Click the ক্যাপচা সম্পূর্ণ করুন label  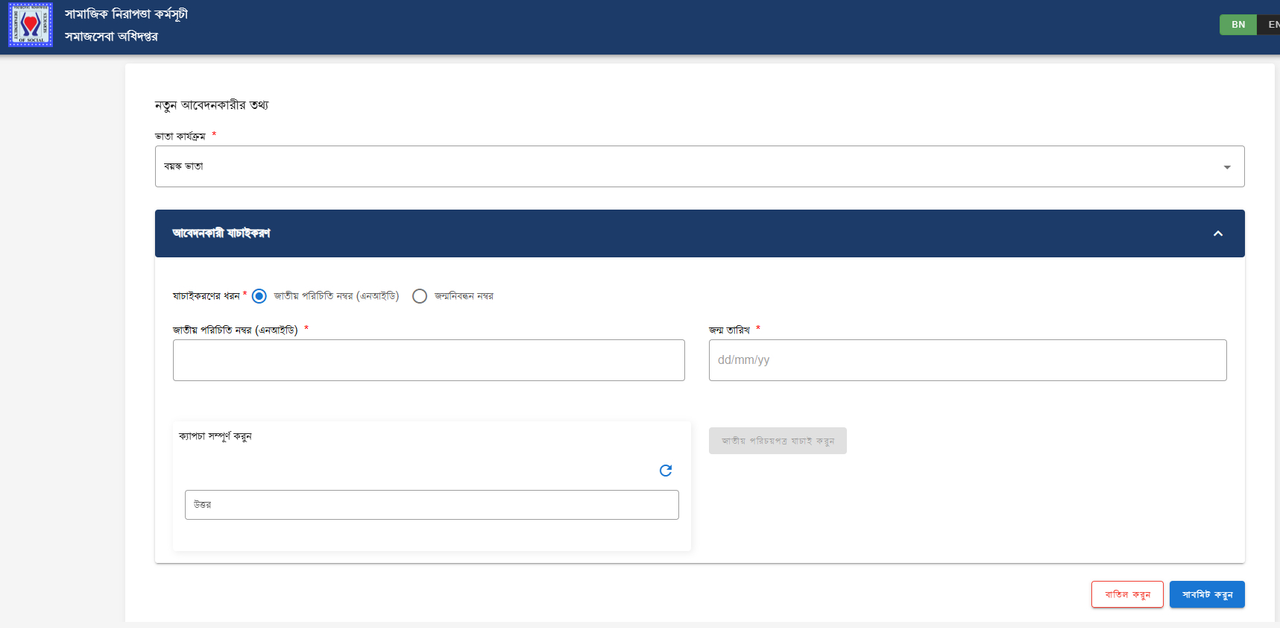(x=215, y=436)
